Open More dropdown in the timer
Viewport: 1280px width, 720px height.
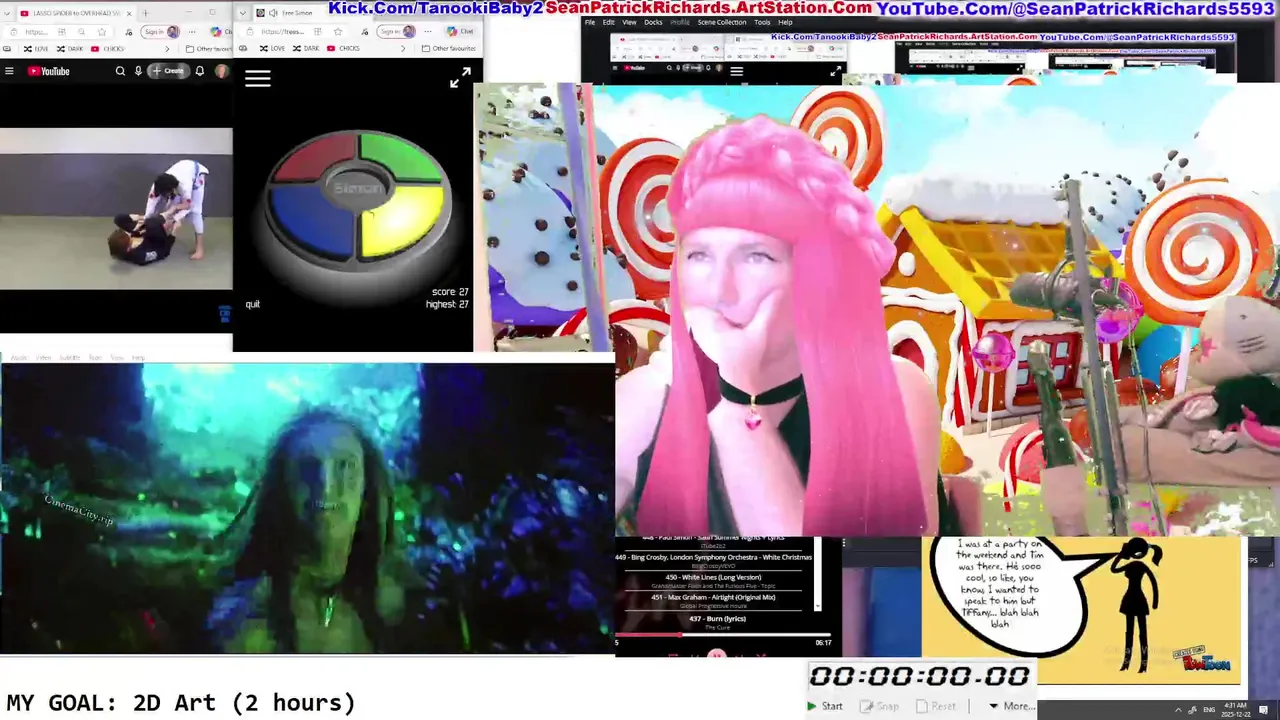click(x=1012, y=706)
